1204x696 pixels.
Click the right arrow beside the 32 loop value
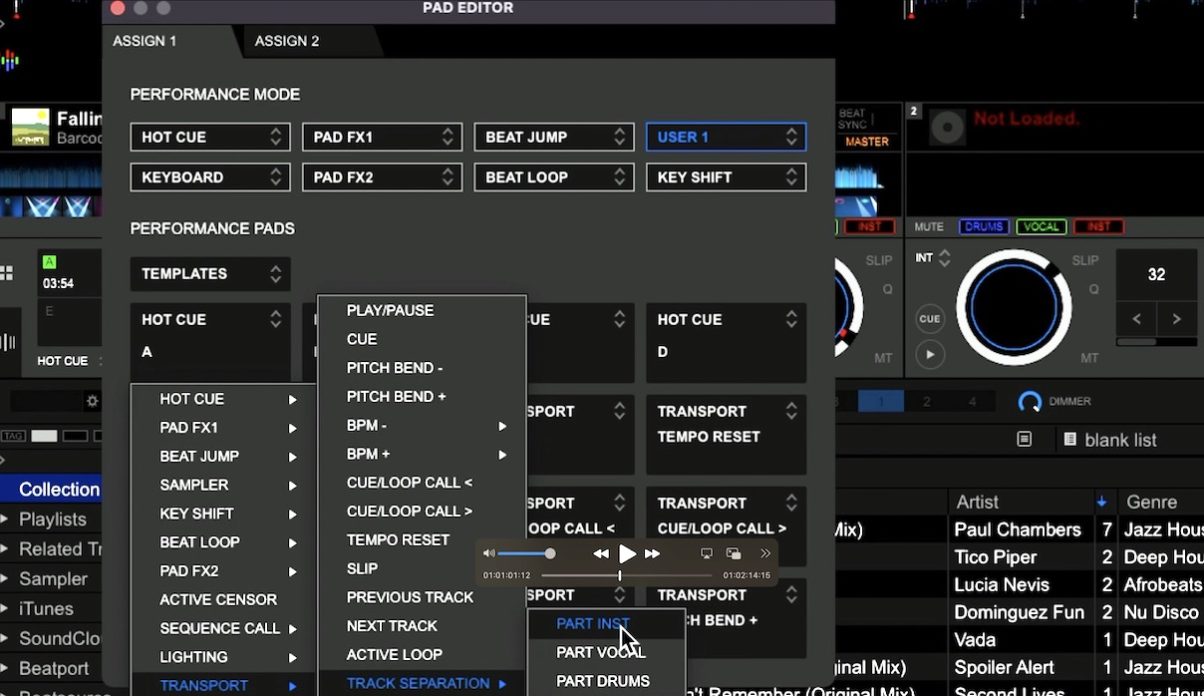pos(1175,318)
